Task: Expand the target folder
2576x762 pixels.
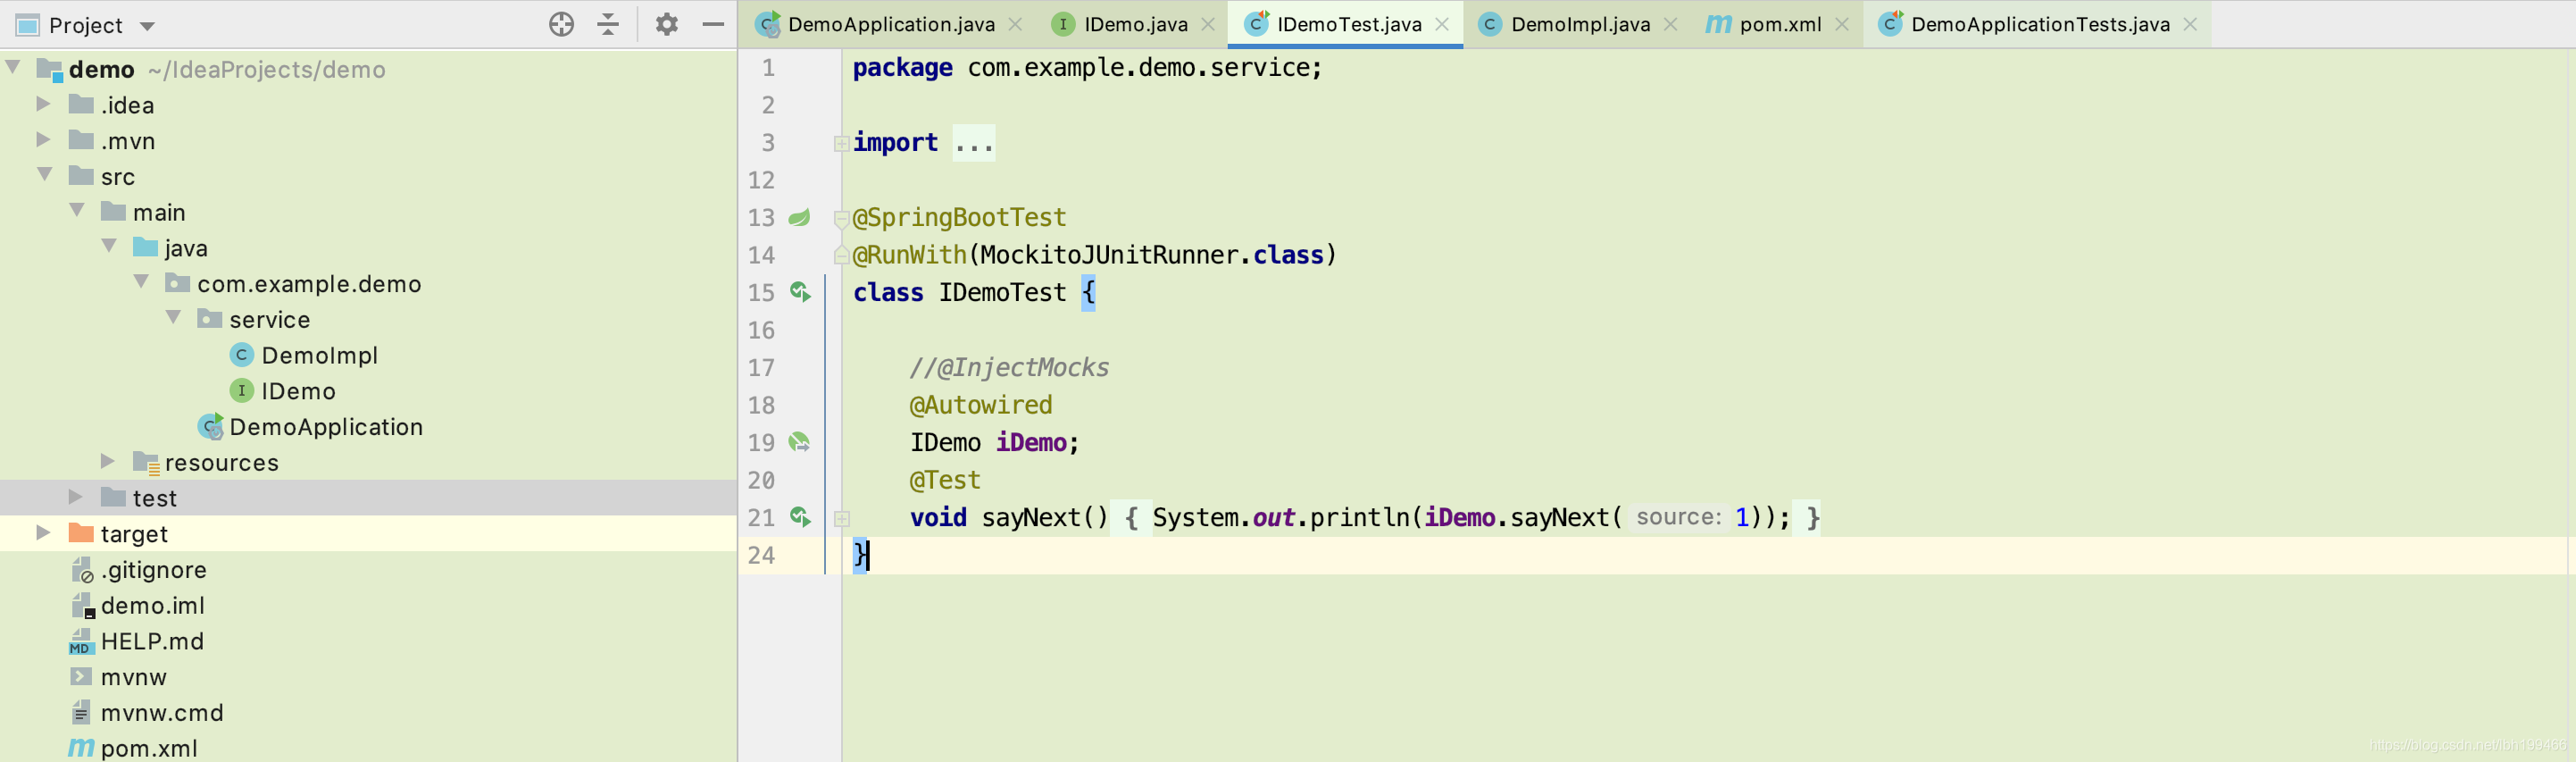Action: (x=43, y=532)
